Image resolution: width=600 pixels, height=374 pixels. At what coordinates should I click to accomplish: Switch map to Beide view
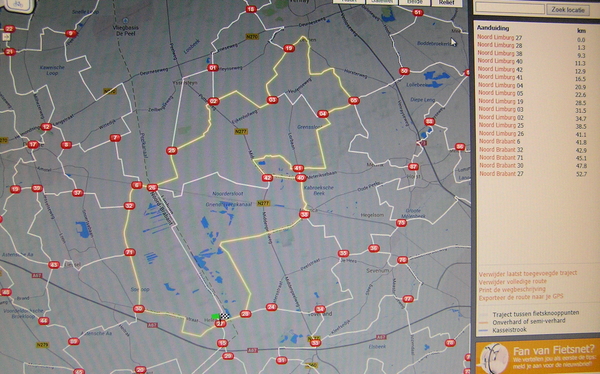(x=413, y=2)
